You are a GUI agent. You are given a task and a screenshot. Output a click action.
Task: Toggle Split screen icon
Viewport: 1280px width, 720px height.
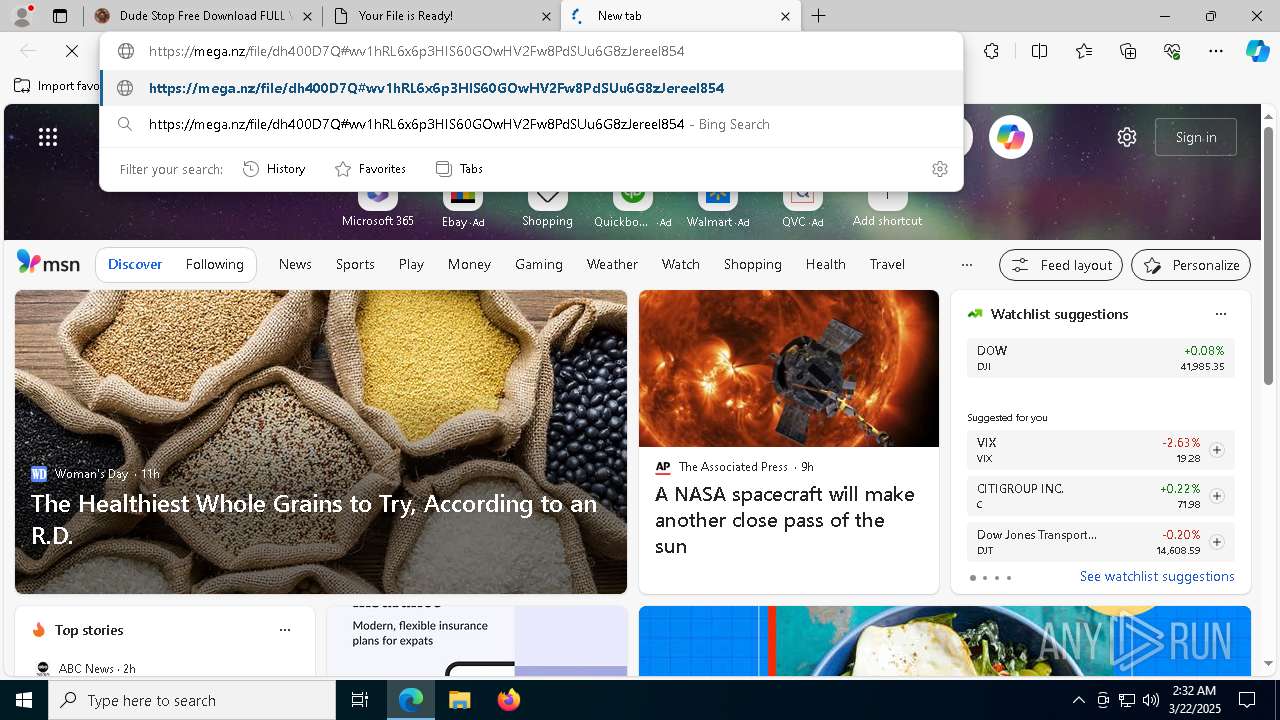pos(1039,51)
